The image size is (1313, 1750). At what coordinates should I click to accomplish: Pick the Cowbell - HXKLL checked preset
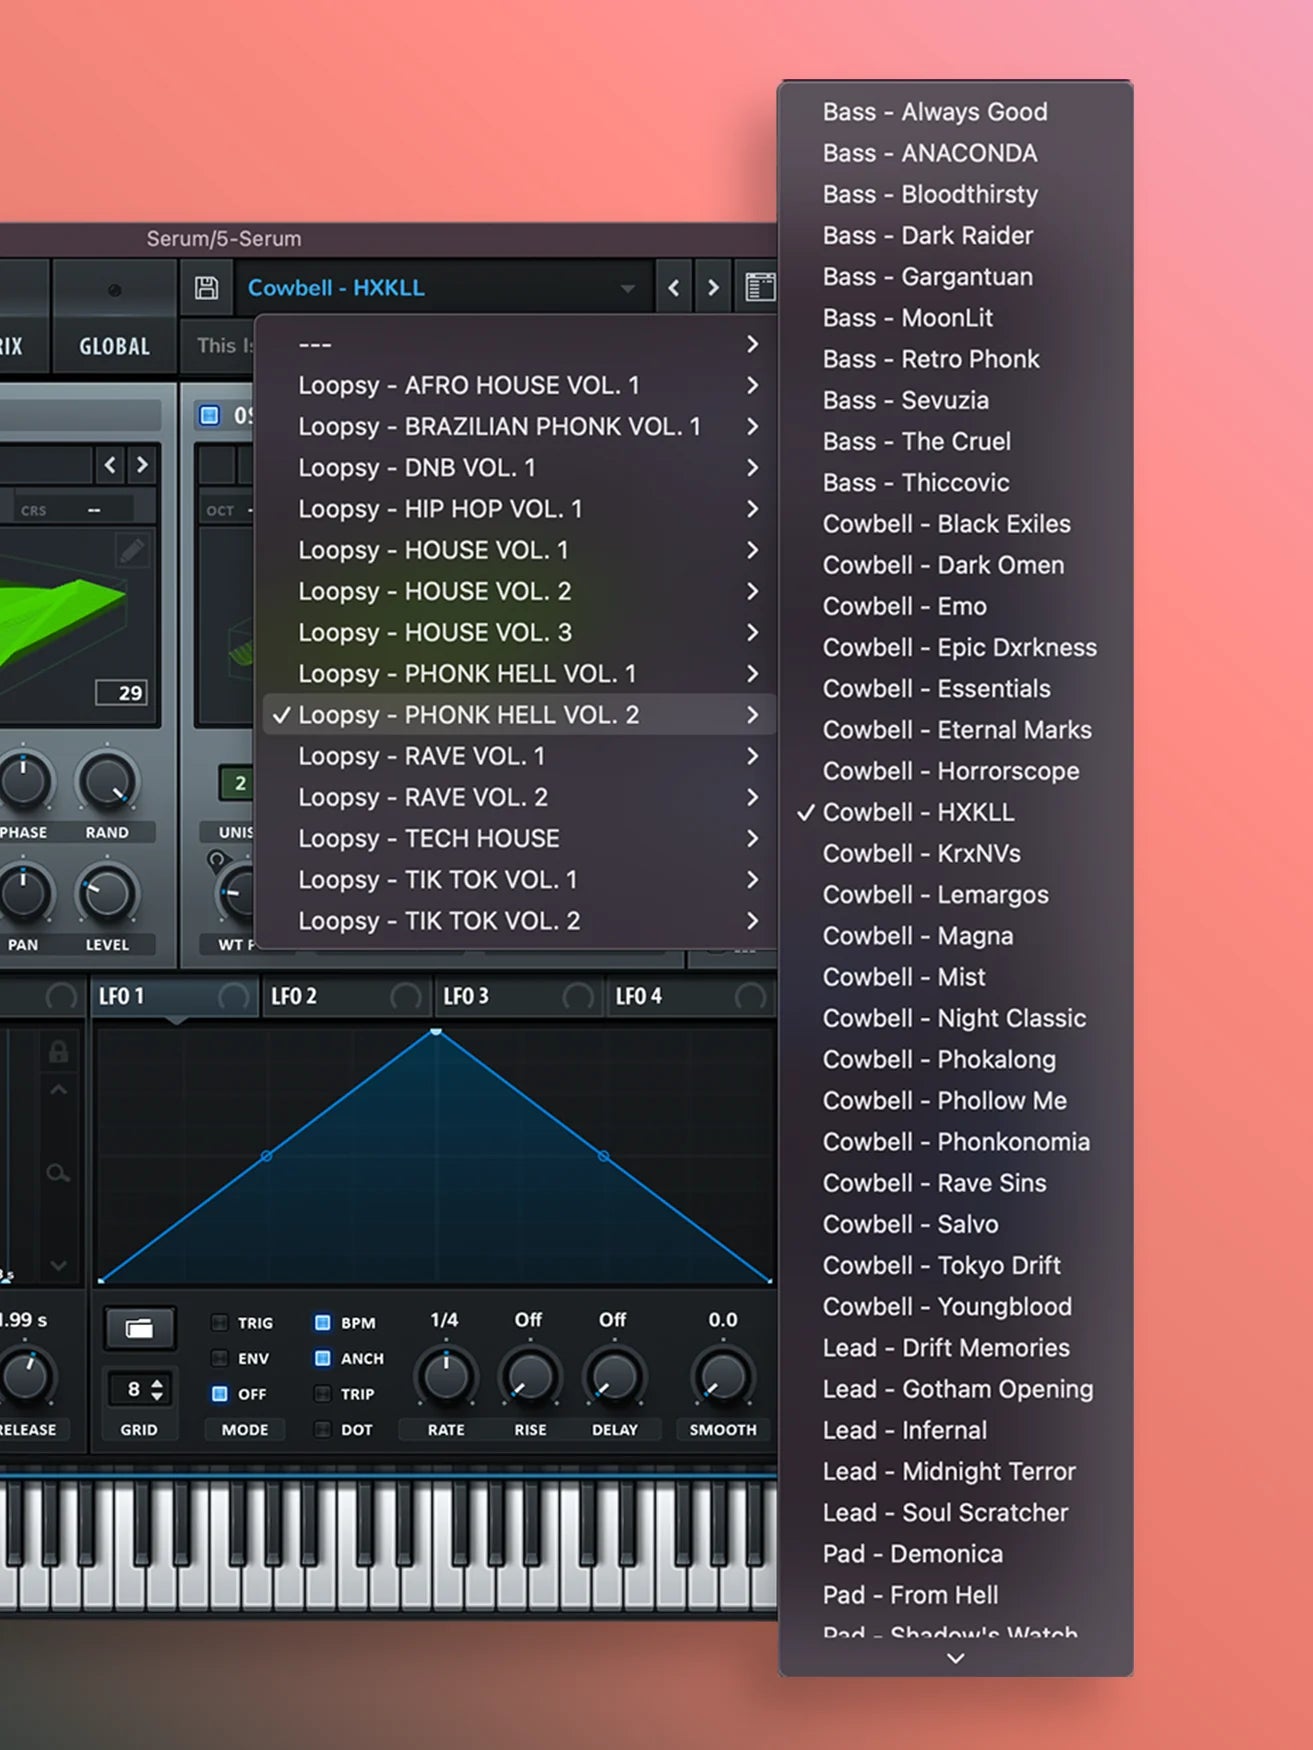955,812
